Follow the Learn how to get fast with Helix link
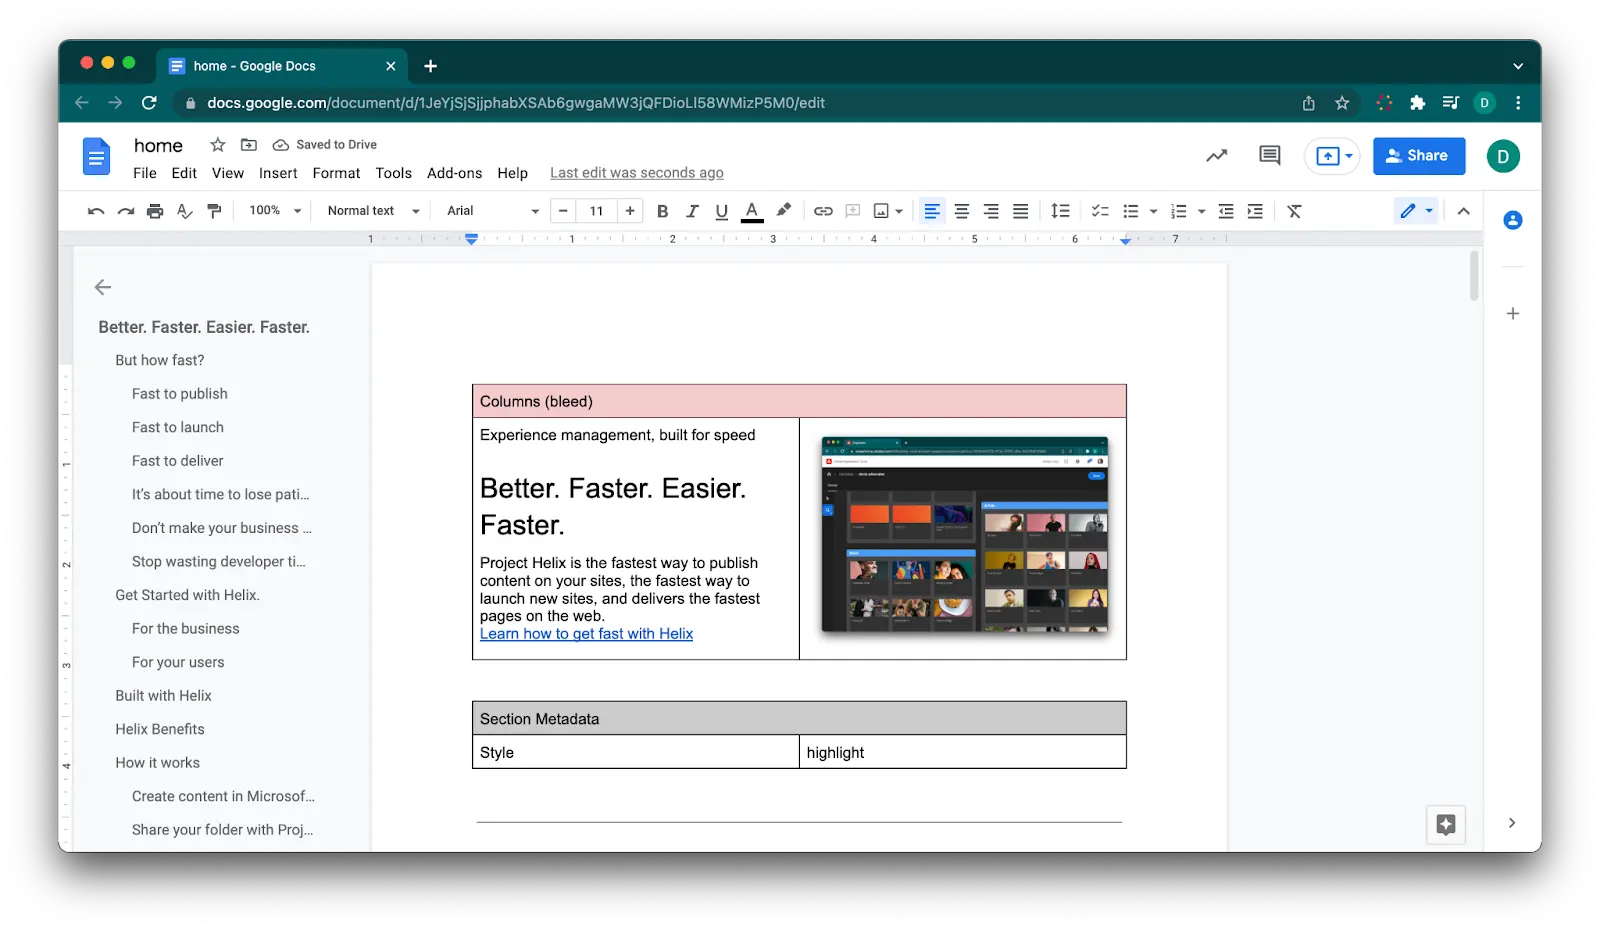The height and width of the screenshot is (930, 1600). tap(586, 634)
